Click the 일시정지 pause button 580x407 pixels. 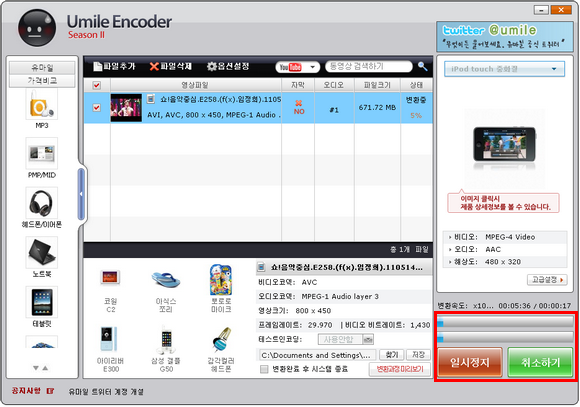pyautogui.click(x=470, y=362)
